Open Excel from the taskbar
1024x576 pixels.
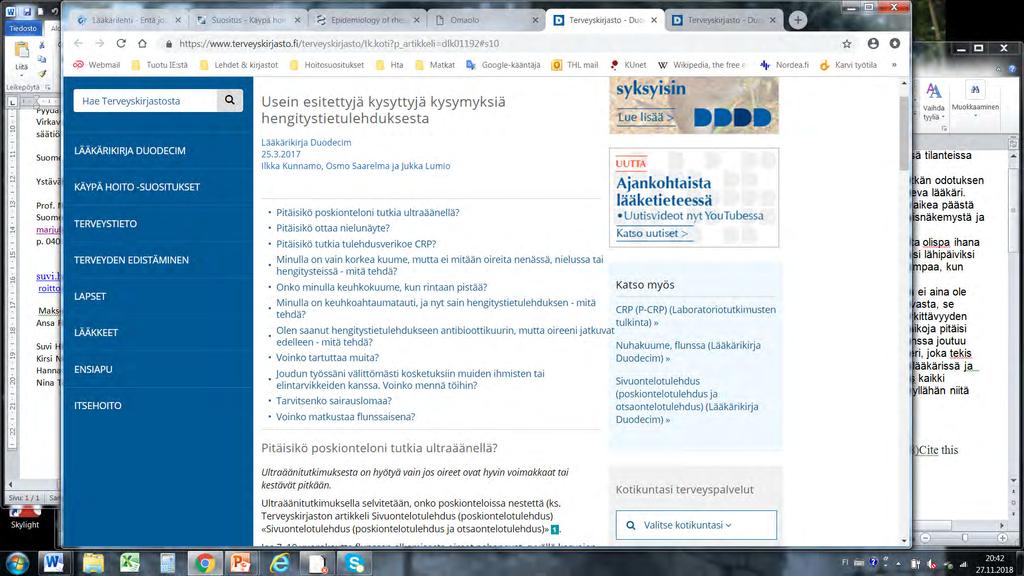(x=130, y=563)
